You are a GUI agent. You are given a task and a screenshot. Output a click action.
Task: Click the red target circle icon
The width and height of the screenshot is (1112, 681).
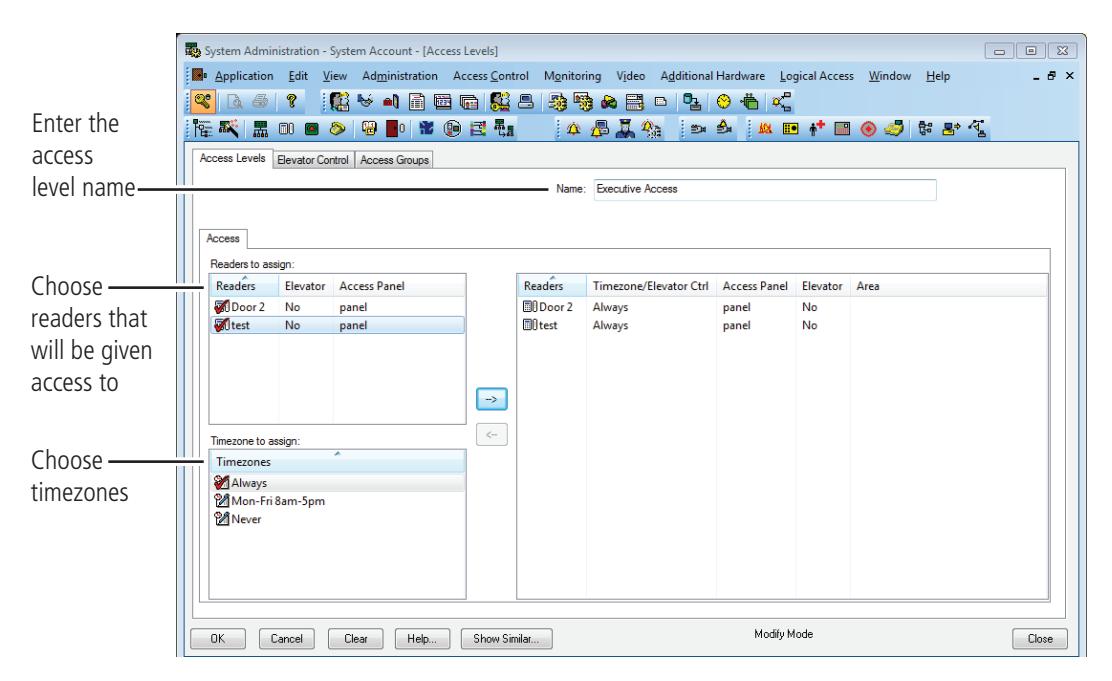(x=868, y=128)
